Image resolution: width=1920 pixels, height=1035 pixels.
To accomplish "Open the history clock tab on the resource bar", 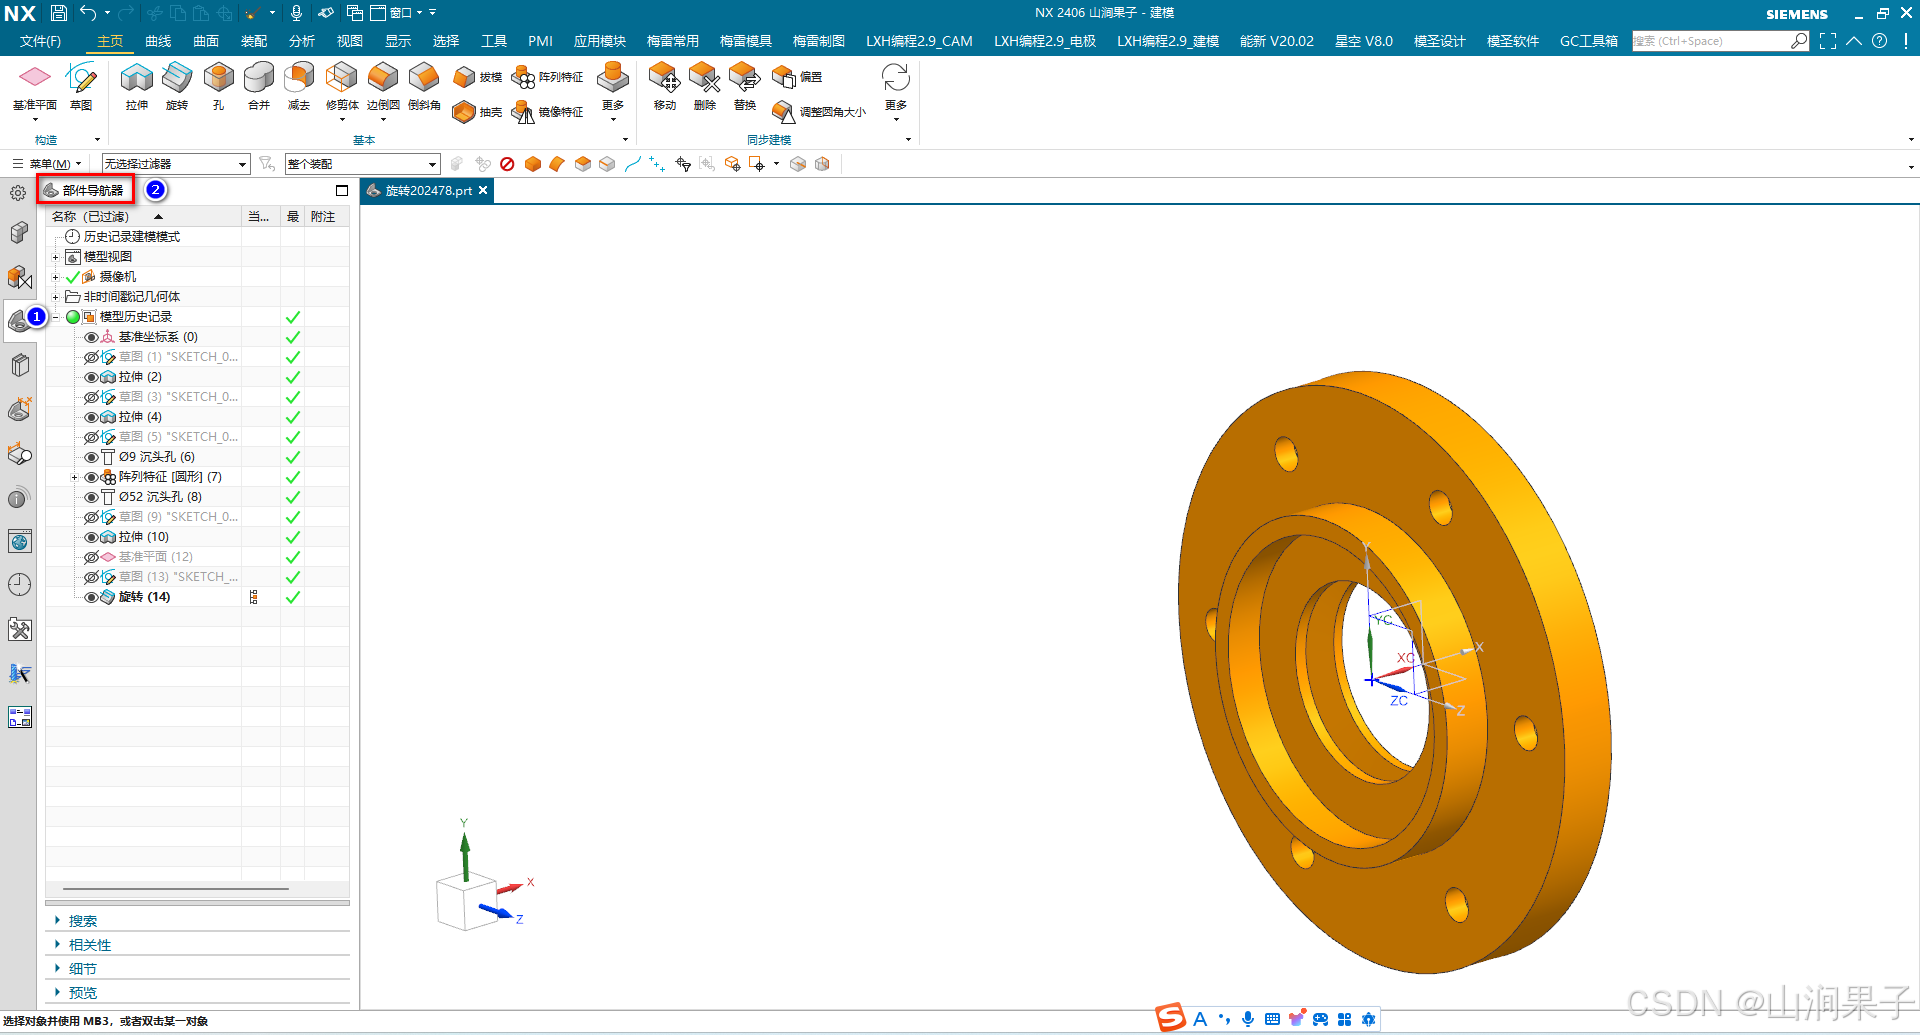I will click(19, 585).
